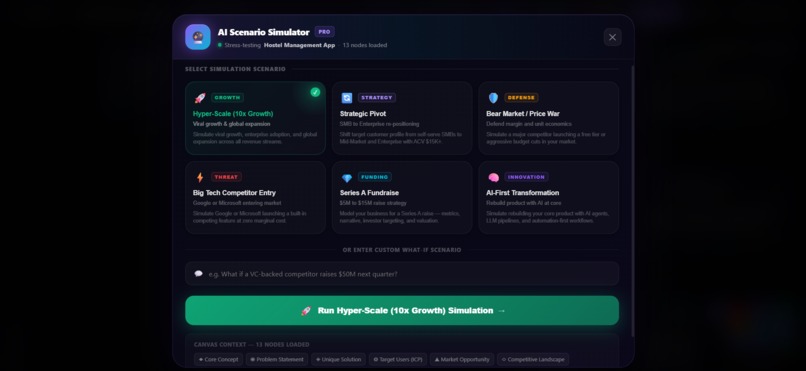Click the lightning bolt icon on Big Tech card

pyautogui.click(x=199, y=177)
